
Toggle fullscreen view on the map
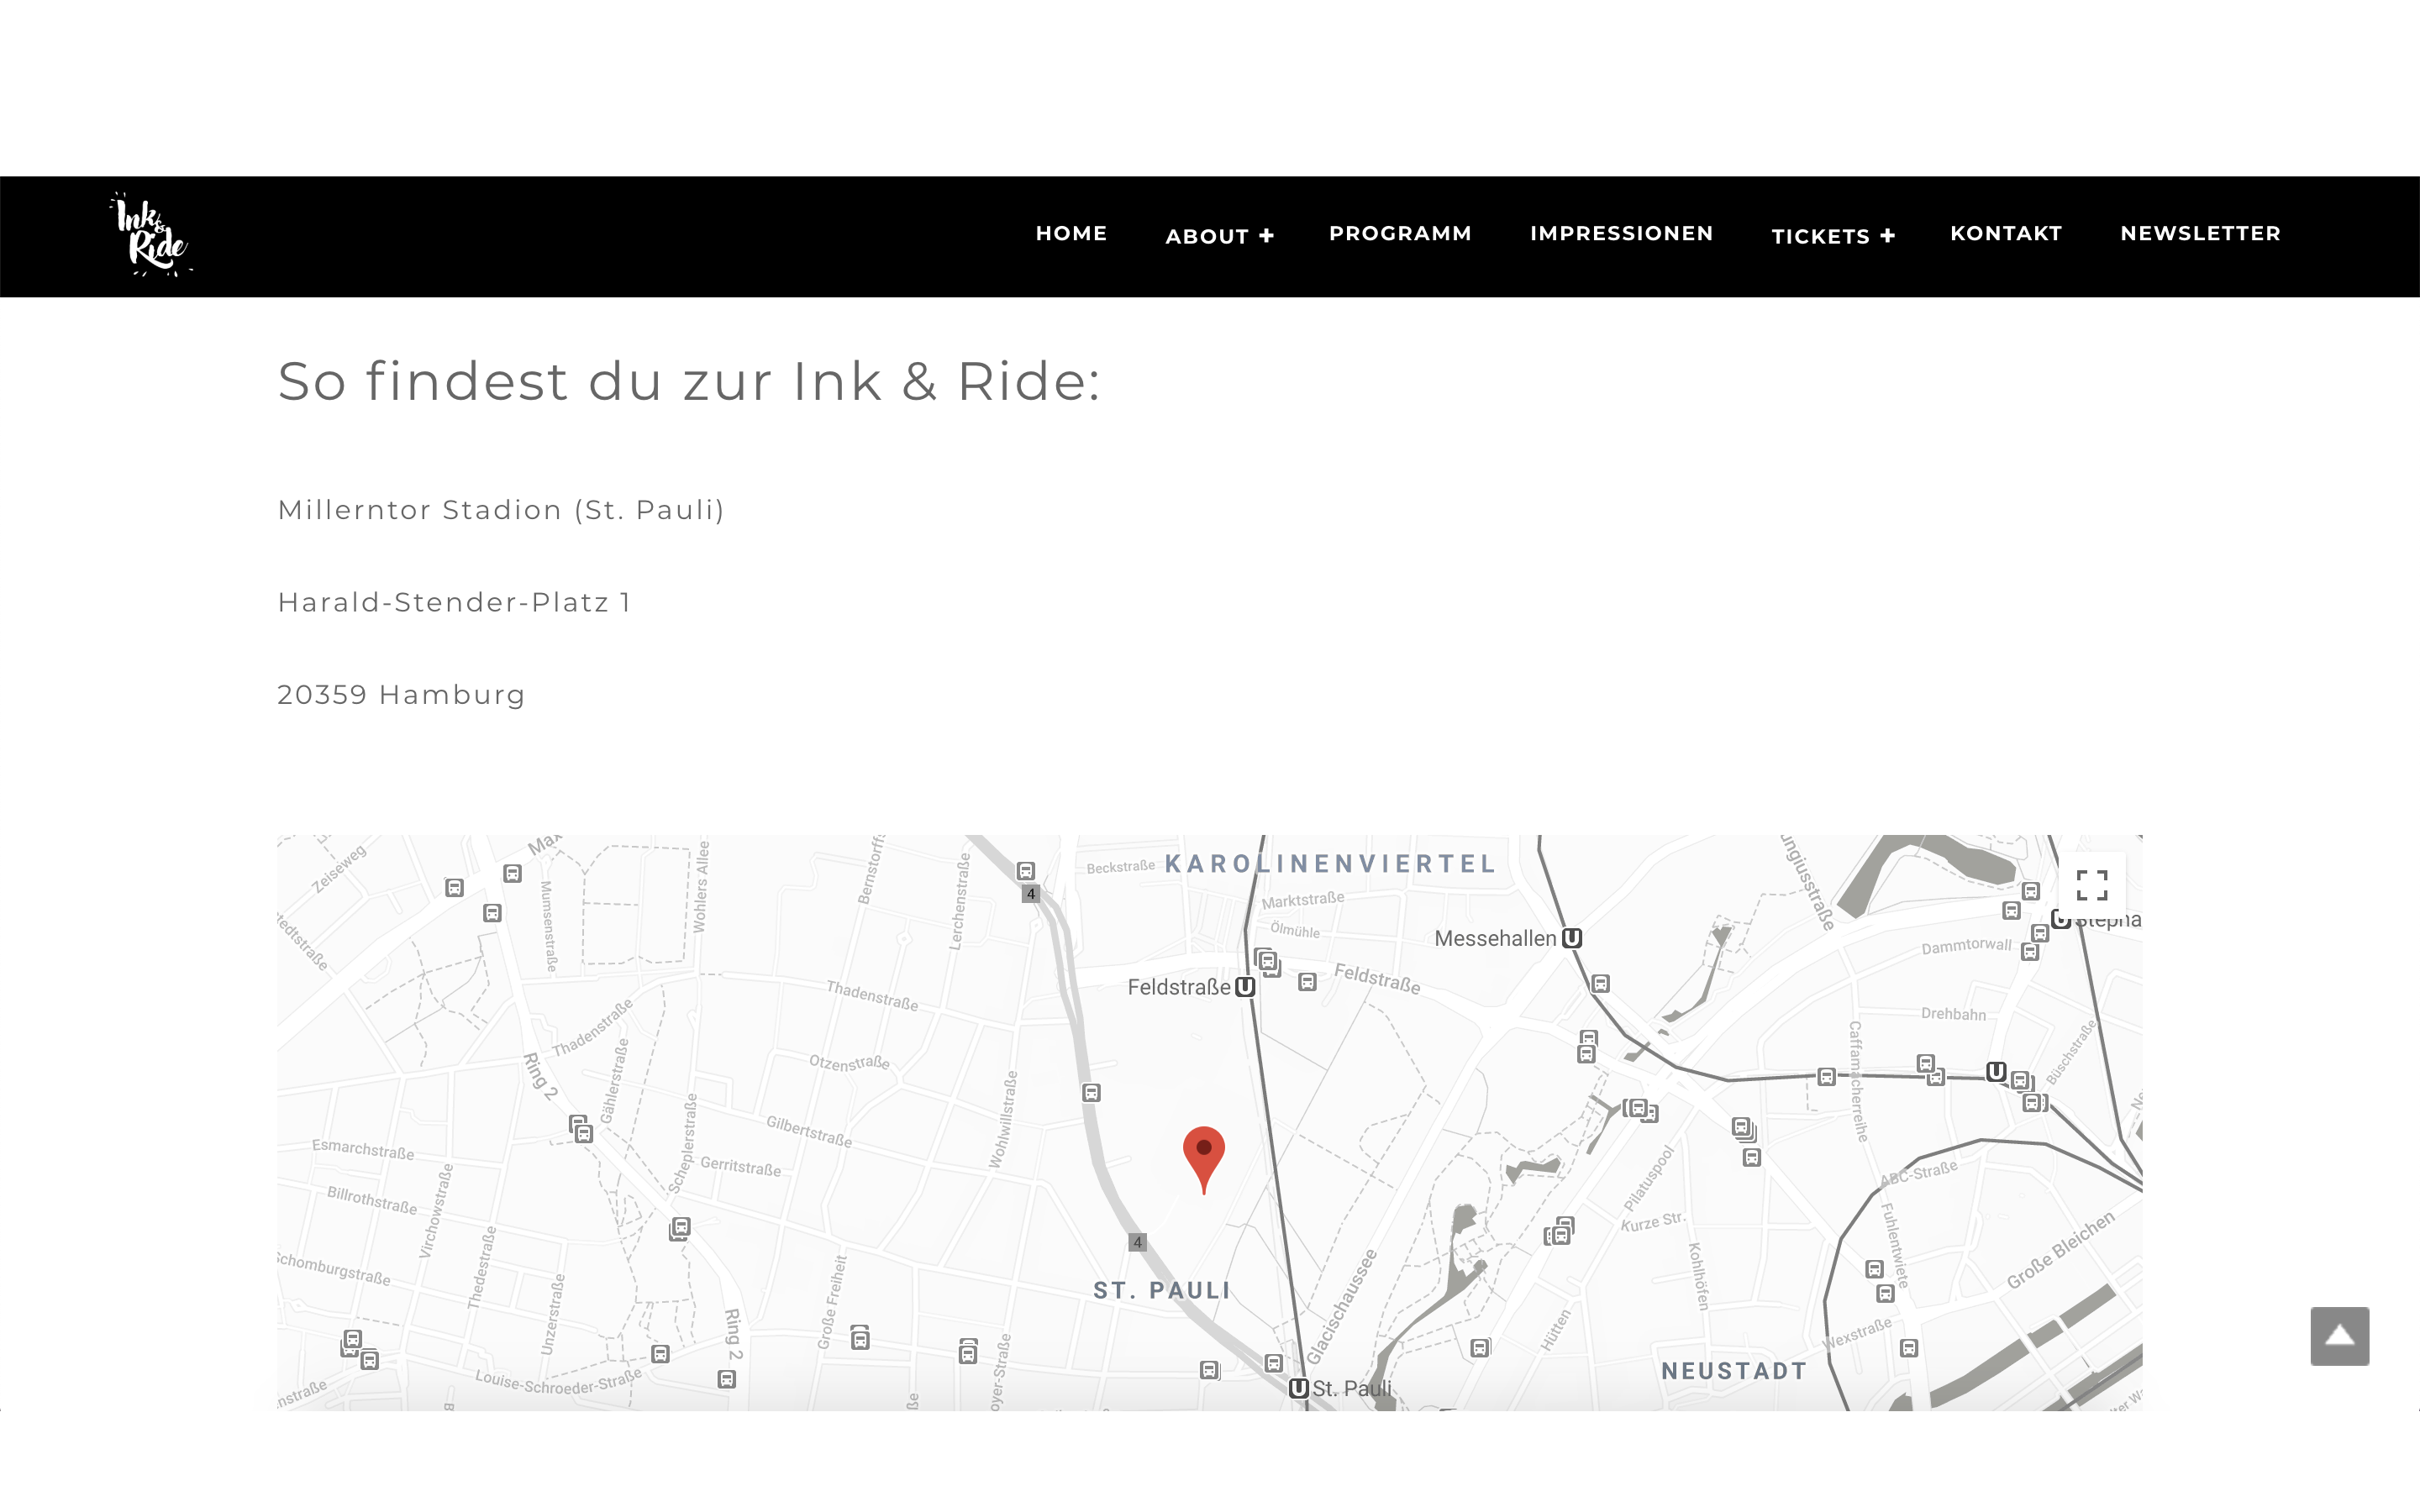pyautogui.click(x=2092, y=885)
